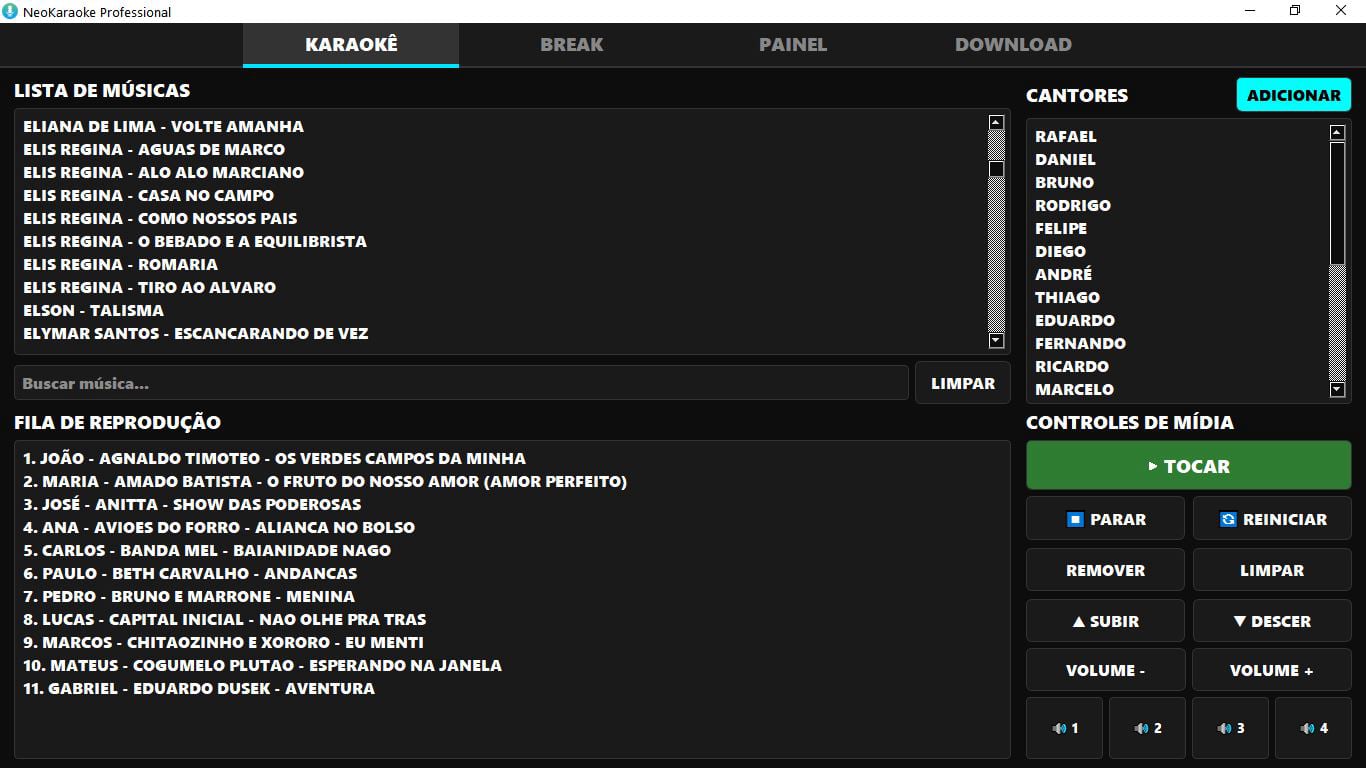Click the NeoKaraoke microphone icon in title bar
This screenshot has width=1366, height=768.
[10, 12]
